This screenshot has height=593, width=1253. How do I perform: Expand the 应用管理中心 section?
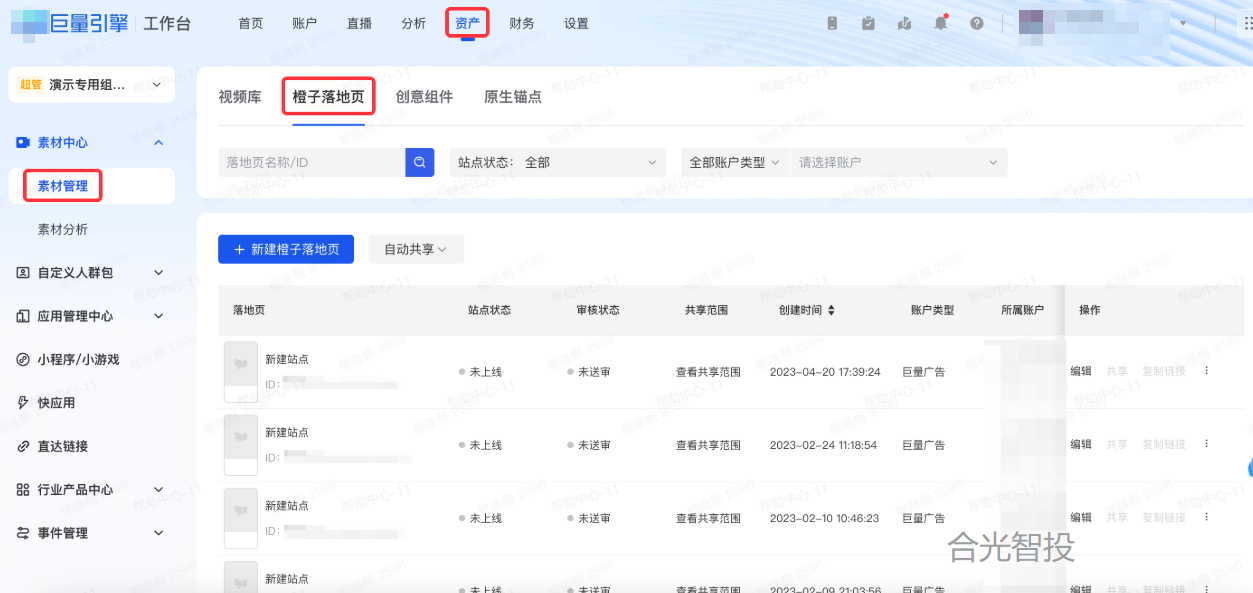tap(158, 316)
